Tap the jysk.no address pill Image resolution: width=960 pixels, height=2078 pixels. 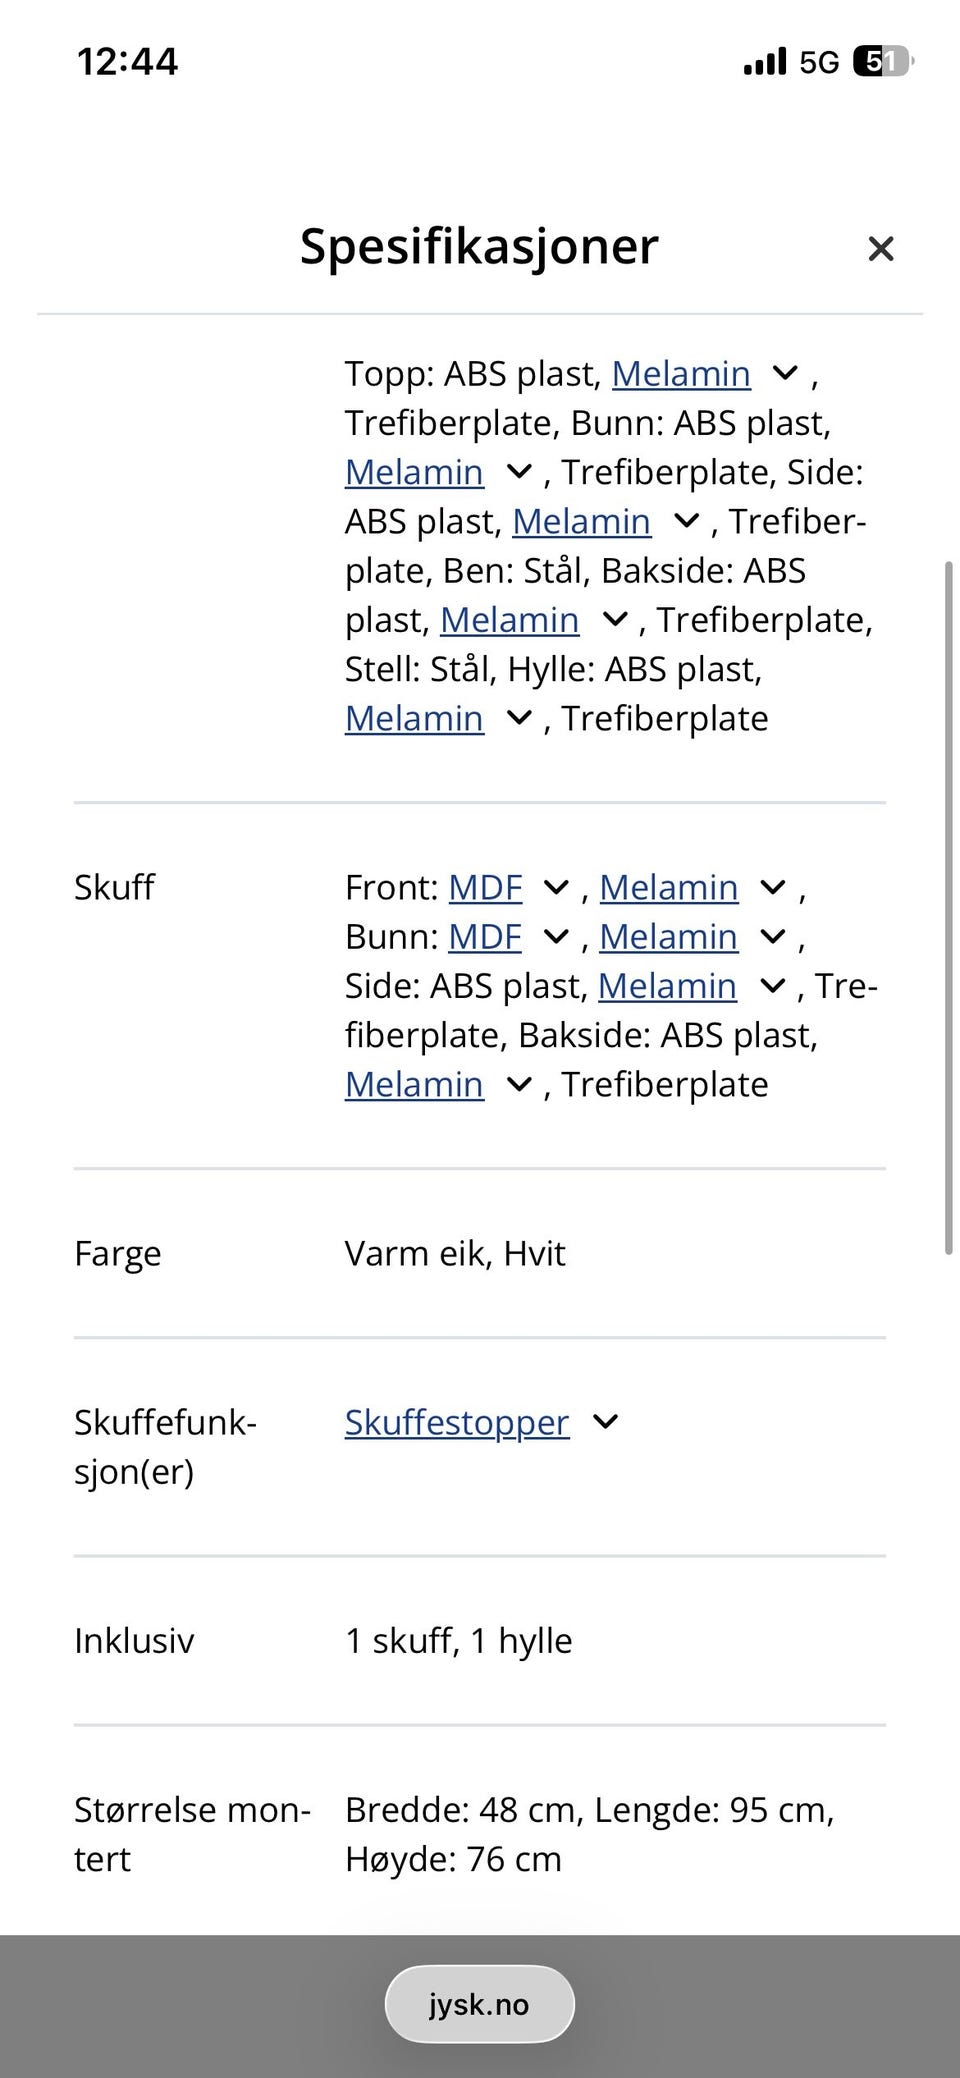pyautogui.click(x=479, y=2004)
